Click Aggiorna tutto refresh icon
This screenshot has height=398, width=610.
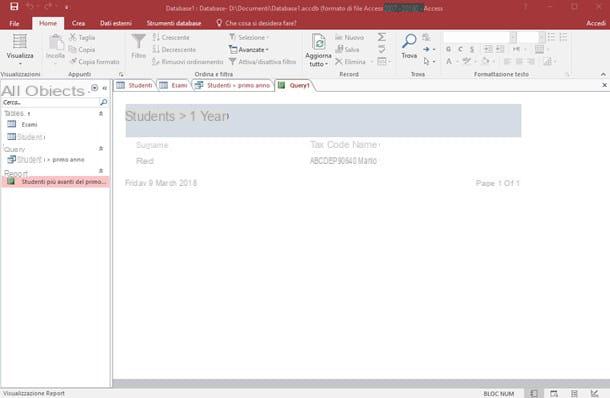tap(319, 42)
